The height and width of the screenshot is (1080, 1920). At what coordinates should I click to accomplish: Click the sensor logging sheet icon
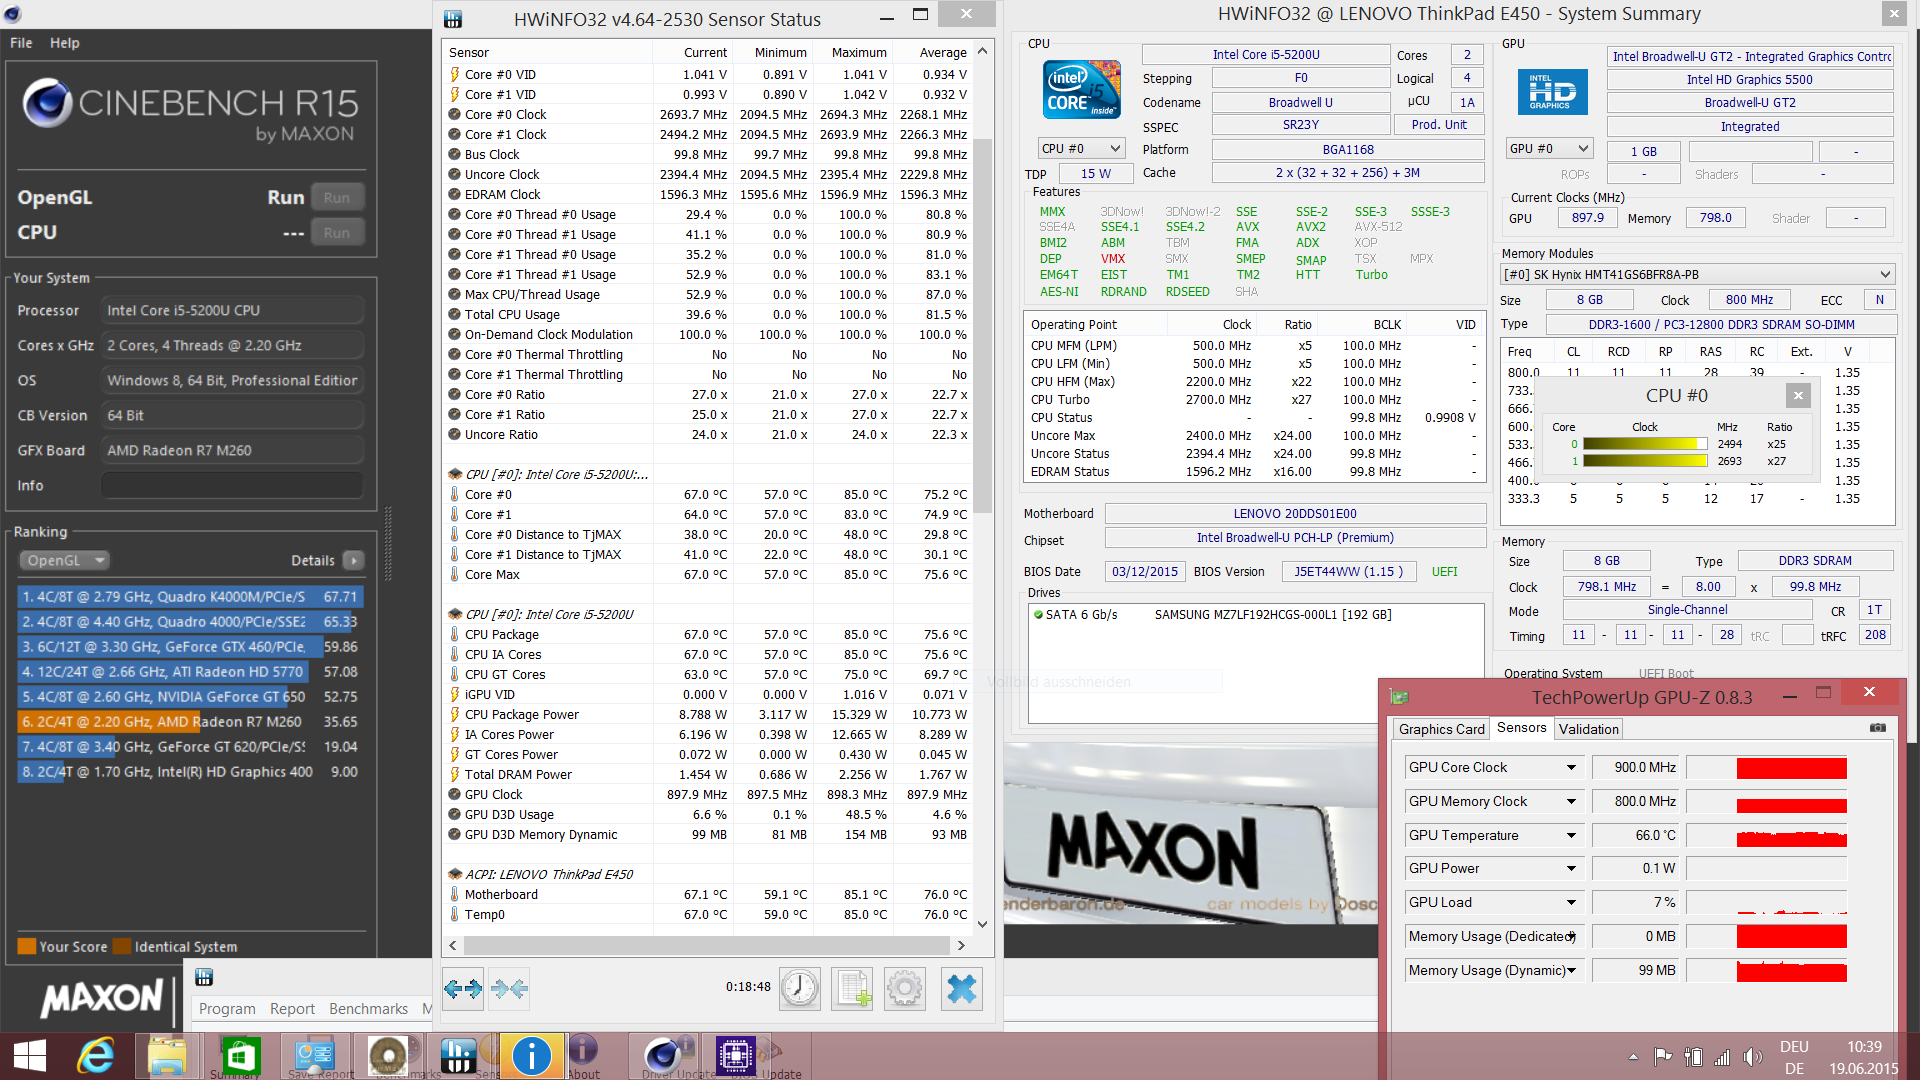click(x=853, y=989)
